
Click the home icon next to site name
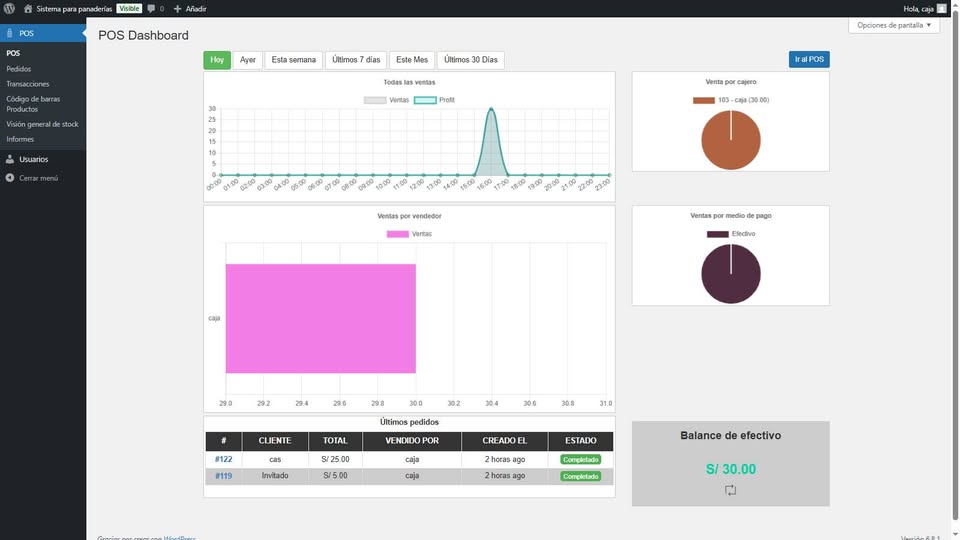click(x=28, y=9)
